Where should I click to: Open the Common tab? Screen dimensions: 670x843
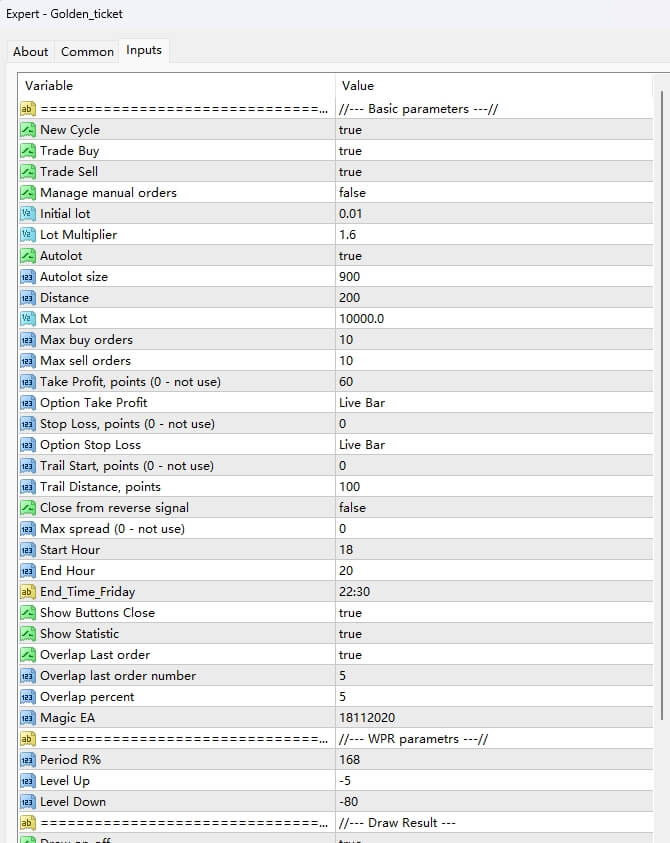[87, 52]
